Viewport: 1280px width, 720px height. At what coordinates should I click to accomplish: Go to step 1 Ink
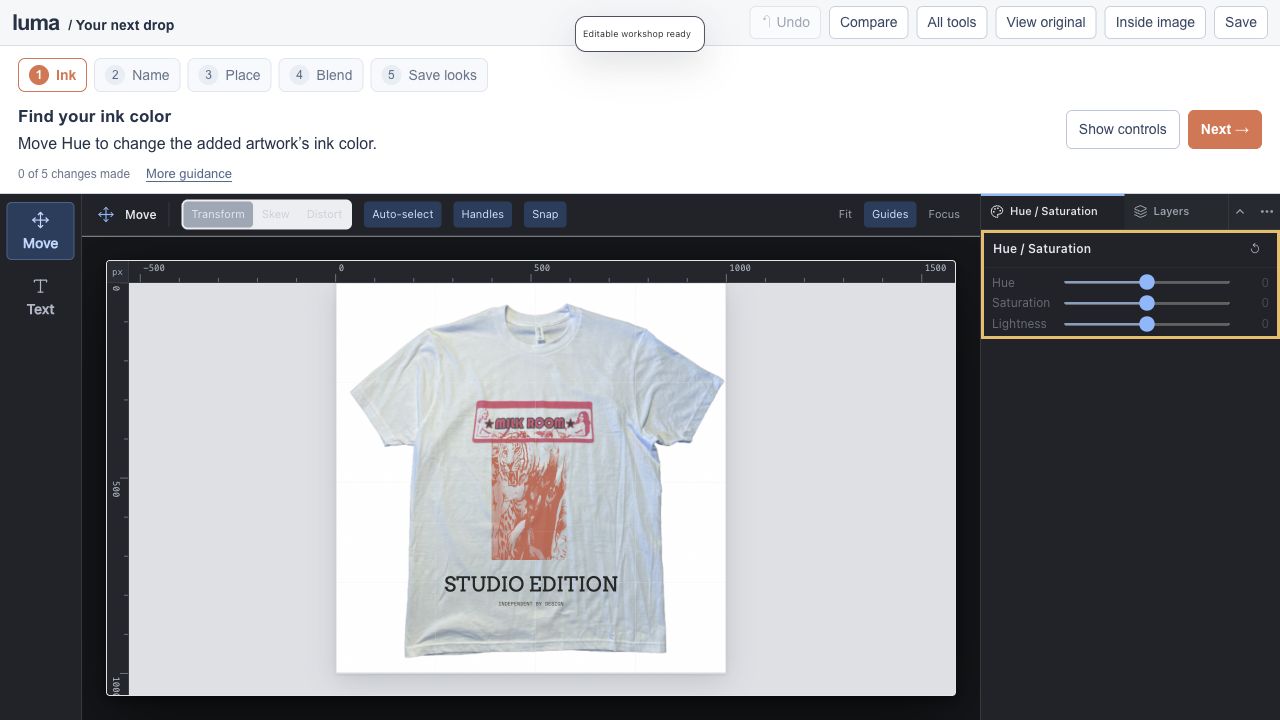(53, 75)
